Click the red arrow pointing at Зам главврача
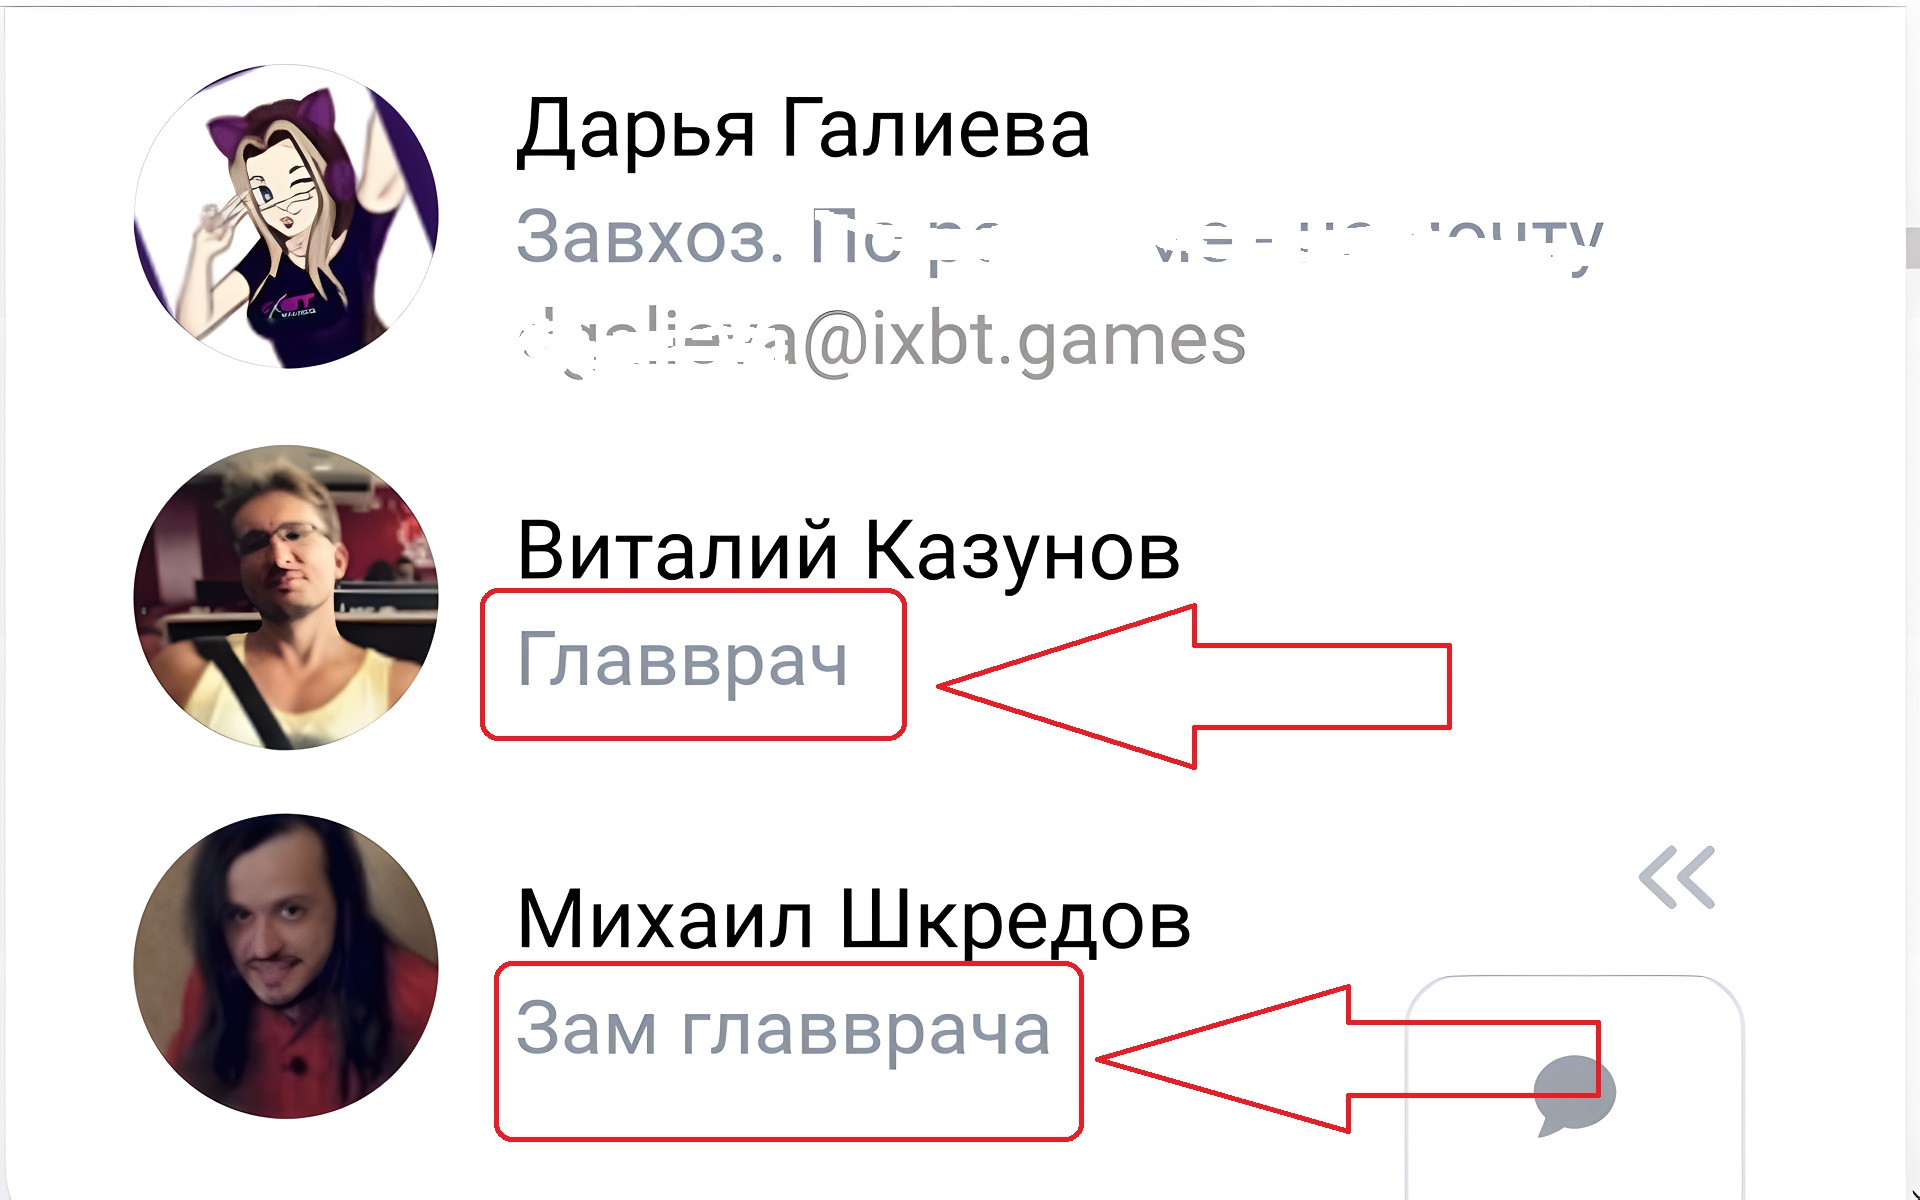Viewport: 1920px width, 1200px height. [x=1348, y=1059]
